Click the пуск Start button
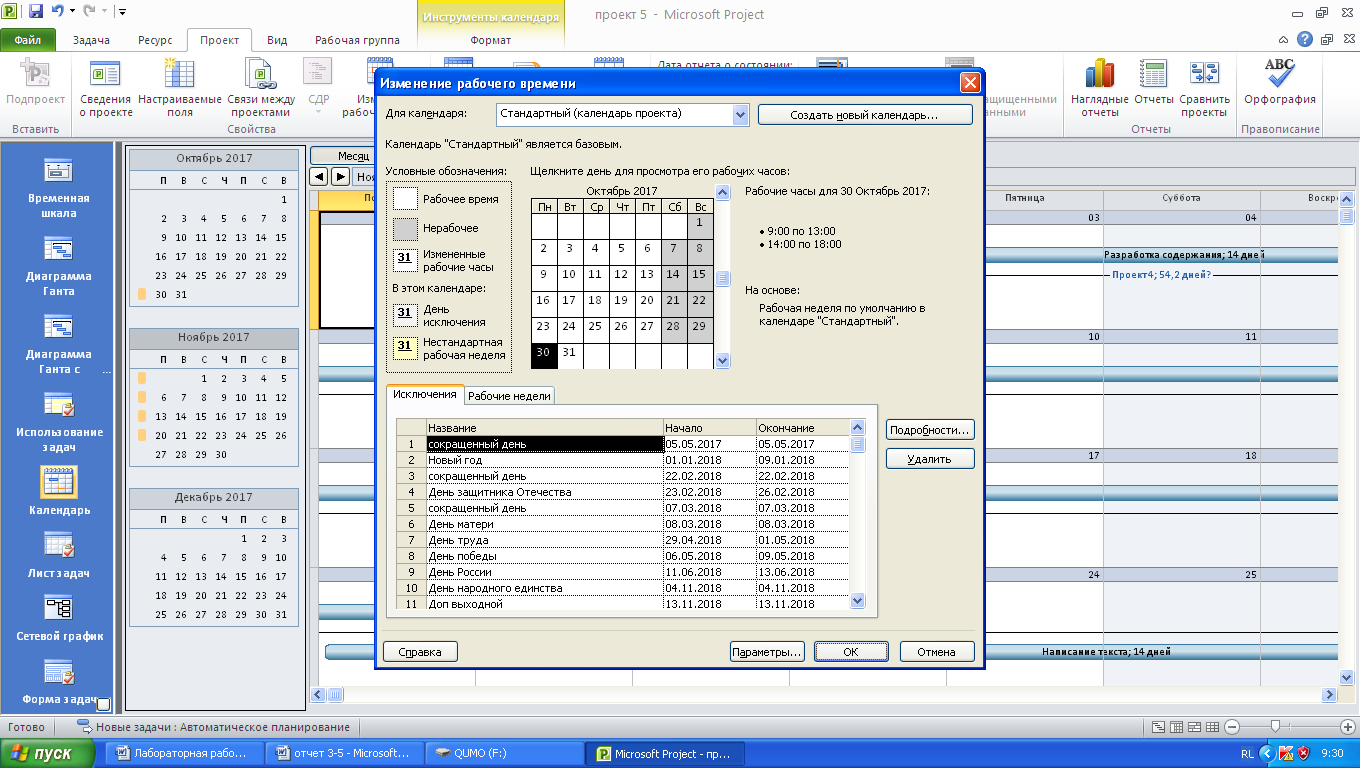This screenshot has width=1360, height=768. pyautogui.click(x=48, y=754)
